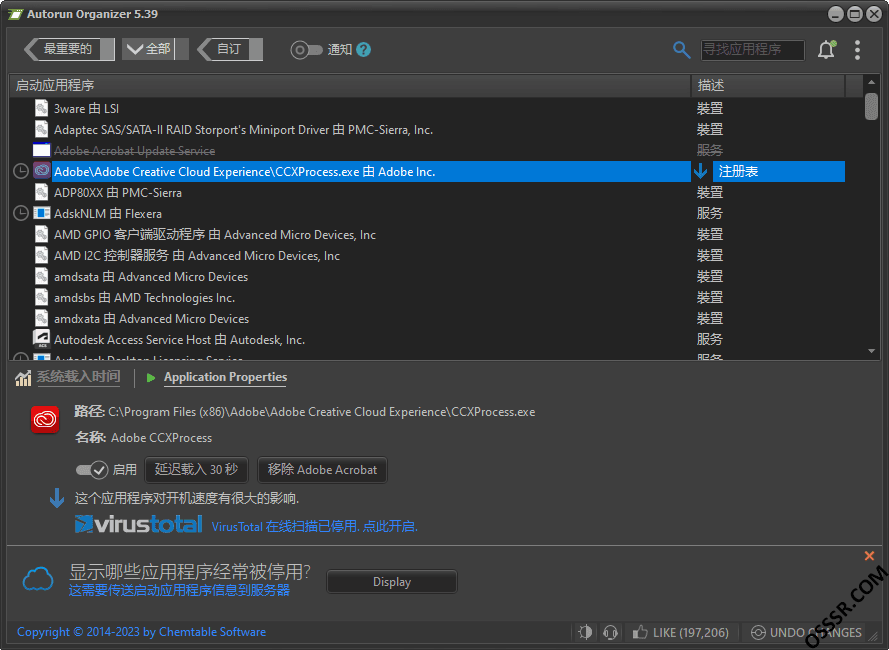This screenshot has height=650, width=889.
Task: Click the CCXProcess.exe path text
Action: 321,412
